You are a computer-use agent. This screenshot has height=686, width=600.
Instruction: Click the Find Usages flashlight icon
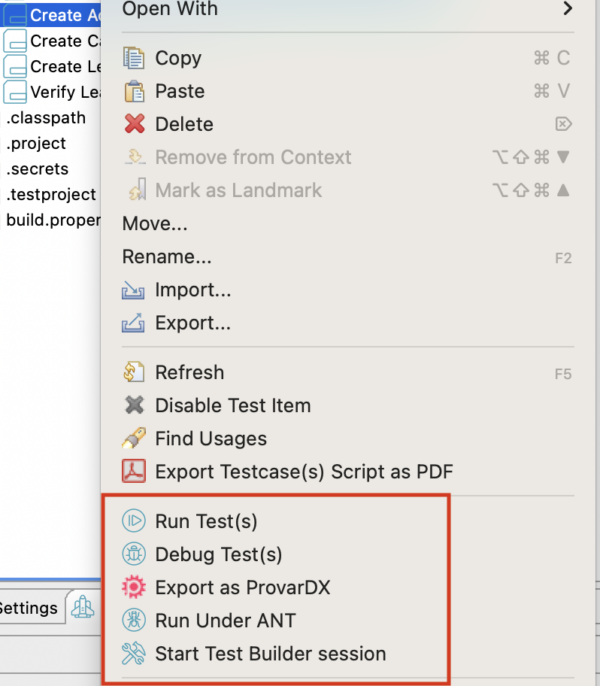point(133,438)
